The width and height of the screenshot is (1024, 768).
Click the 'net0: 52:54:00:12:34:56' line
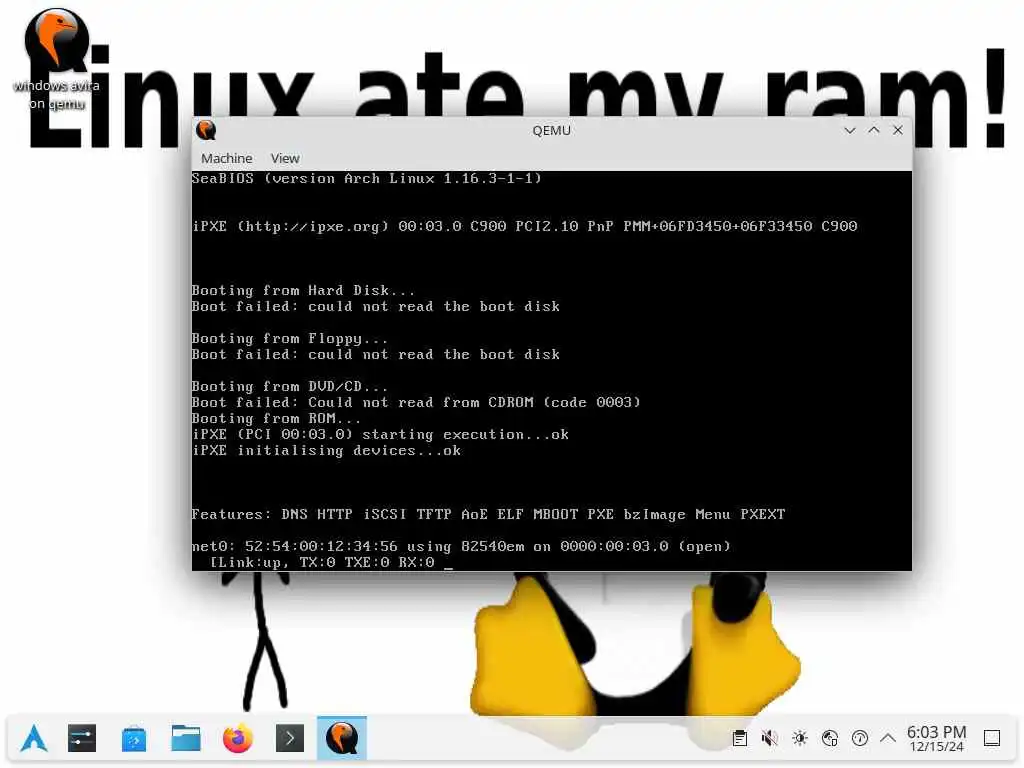coord(461,546)
